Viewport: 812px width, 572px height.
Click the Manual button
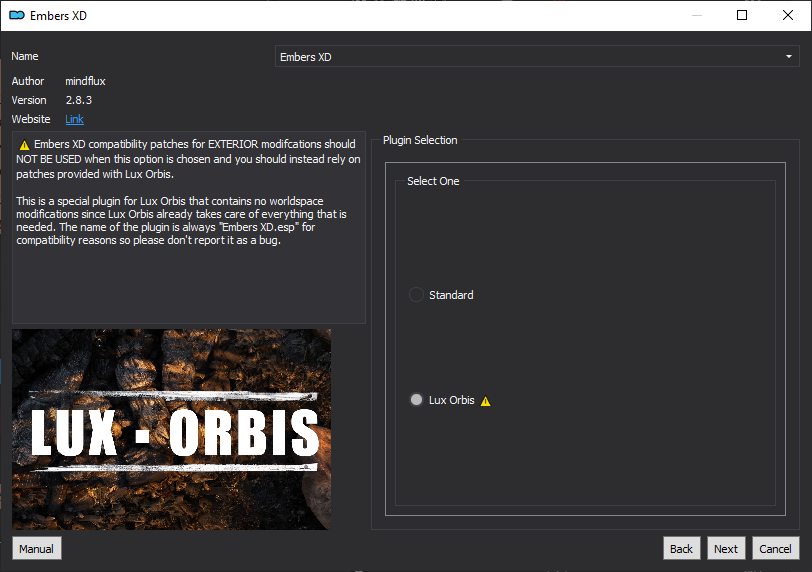pyautogui.click(x=36, y=548)
